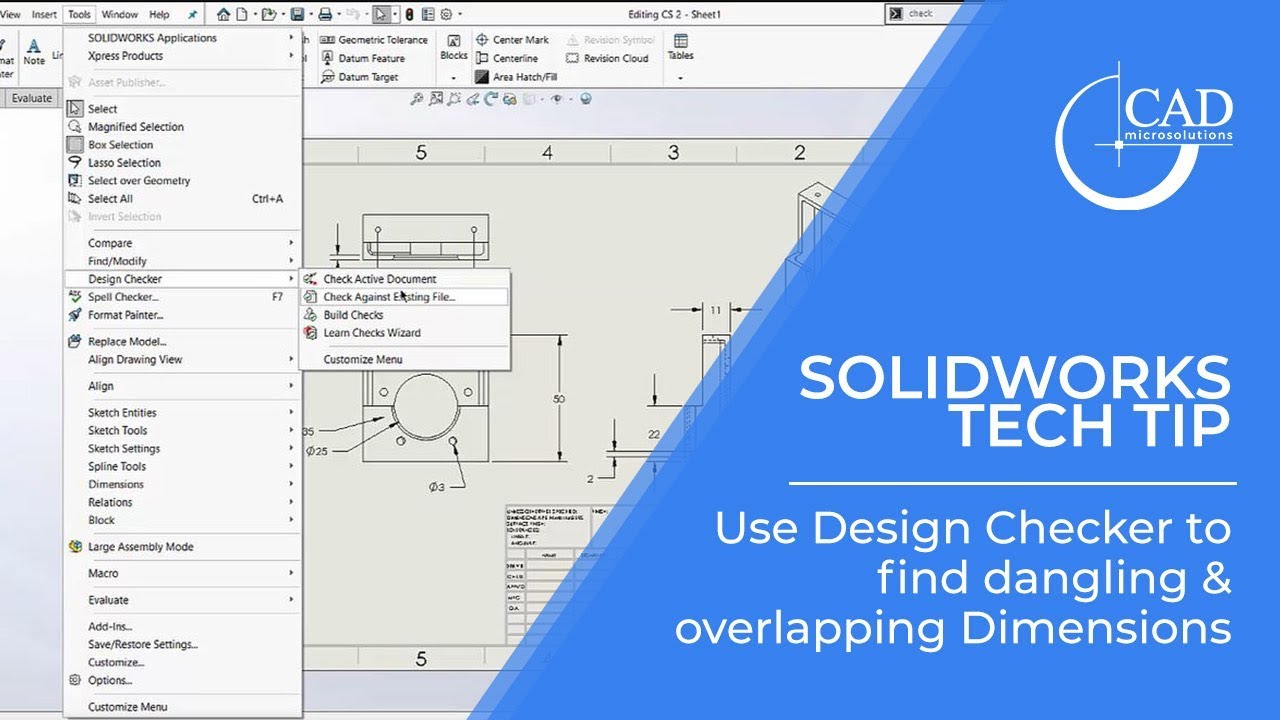Viewport: 1280px width, 720px height.
Task: Switch to the Evaluate tab
Action: (32, 98)
